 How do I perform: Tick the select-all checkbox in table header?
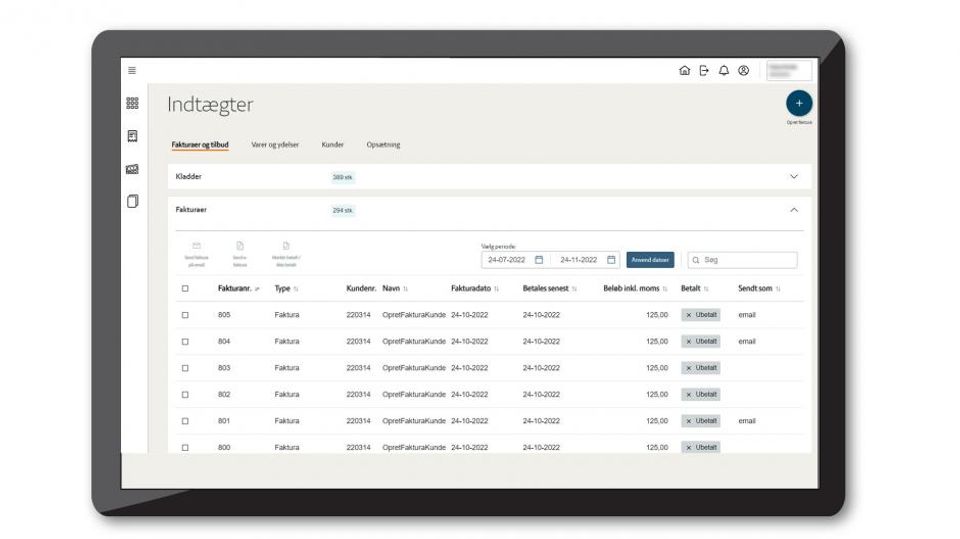tap(185, 288)
